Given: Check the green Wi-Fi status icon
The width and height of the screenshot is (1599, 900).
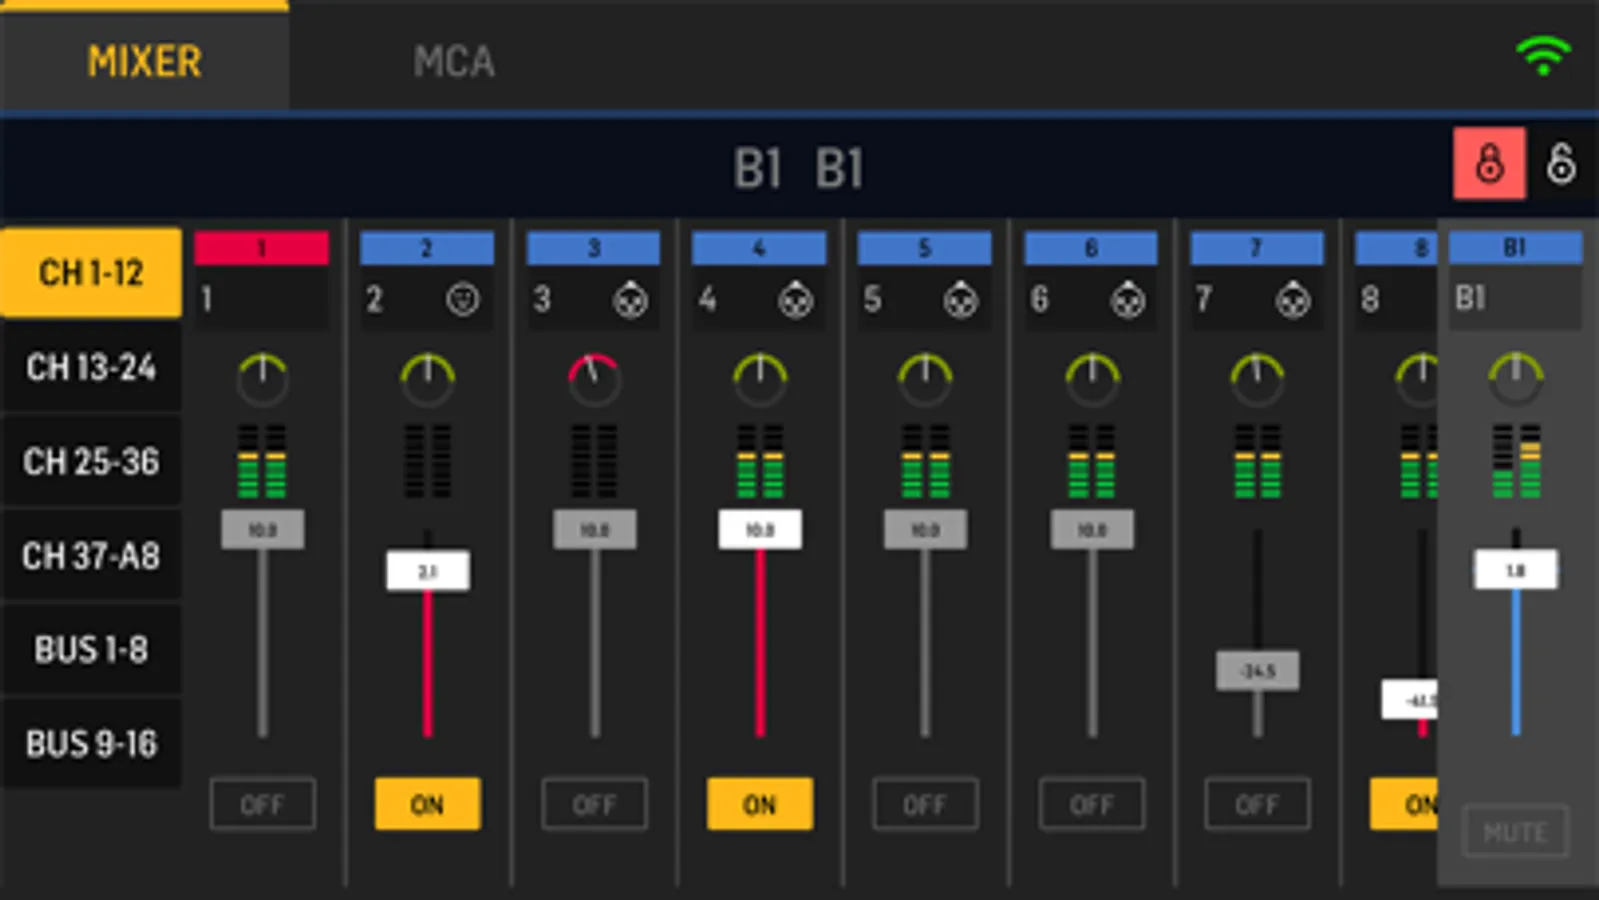Looking at the screenshot, I should coord(1543,56).
